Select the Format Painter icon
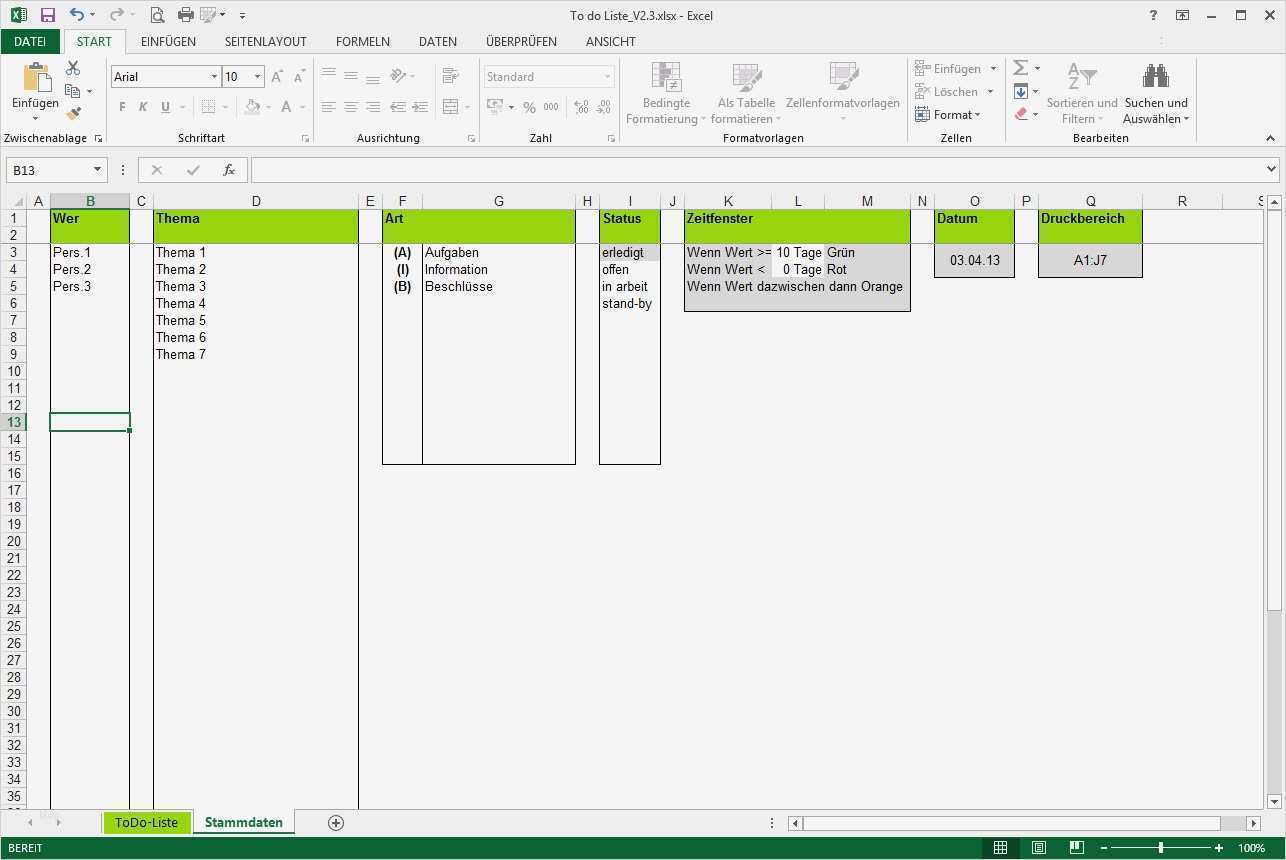 (72, 113)
